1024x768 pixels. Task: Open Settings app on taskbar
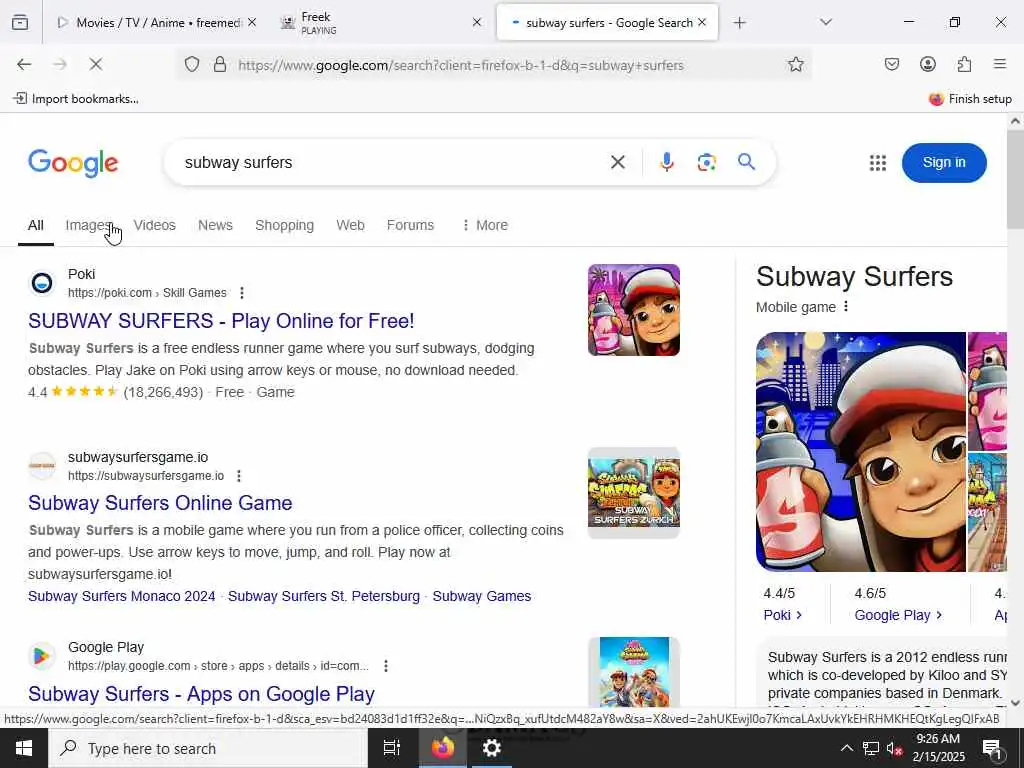coord(491,748)
